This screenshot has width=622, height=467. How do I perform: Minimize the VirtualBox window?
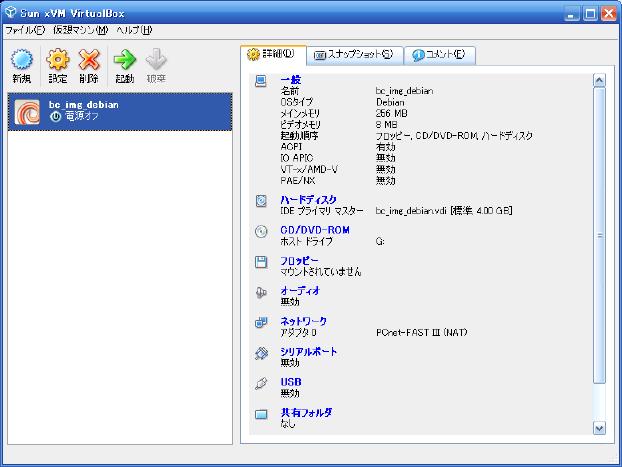coord(572,13)
